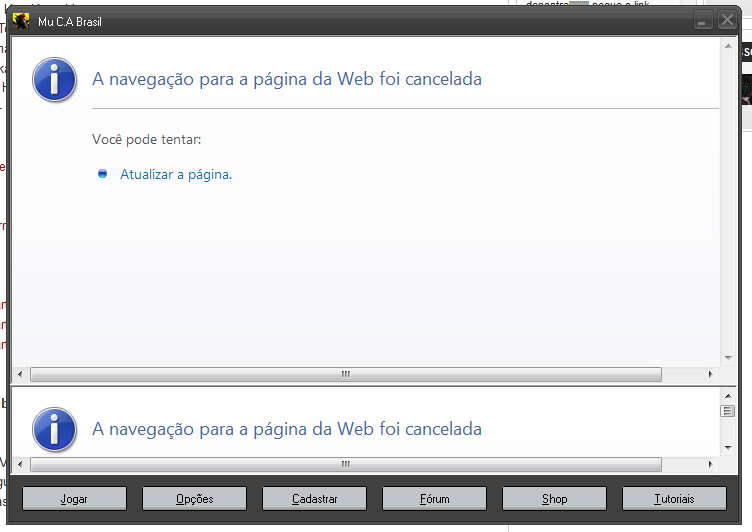Click the blue info icon in upper pane
The image size is (752, 532).
pos(54,79)
